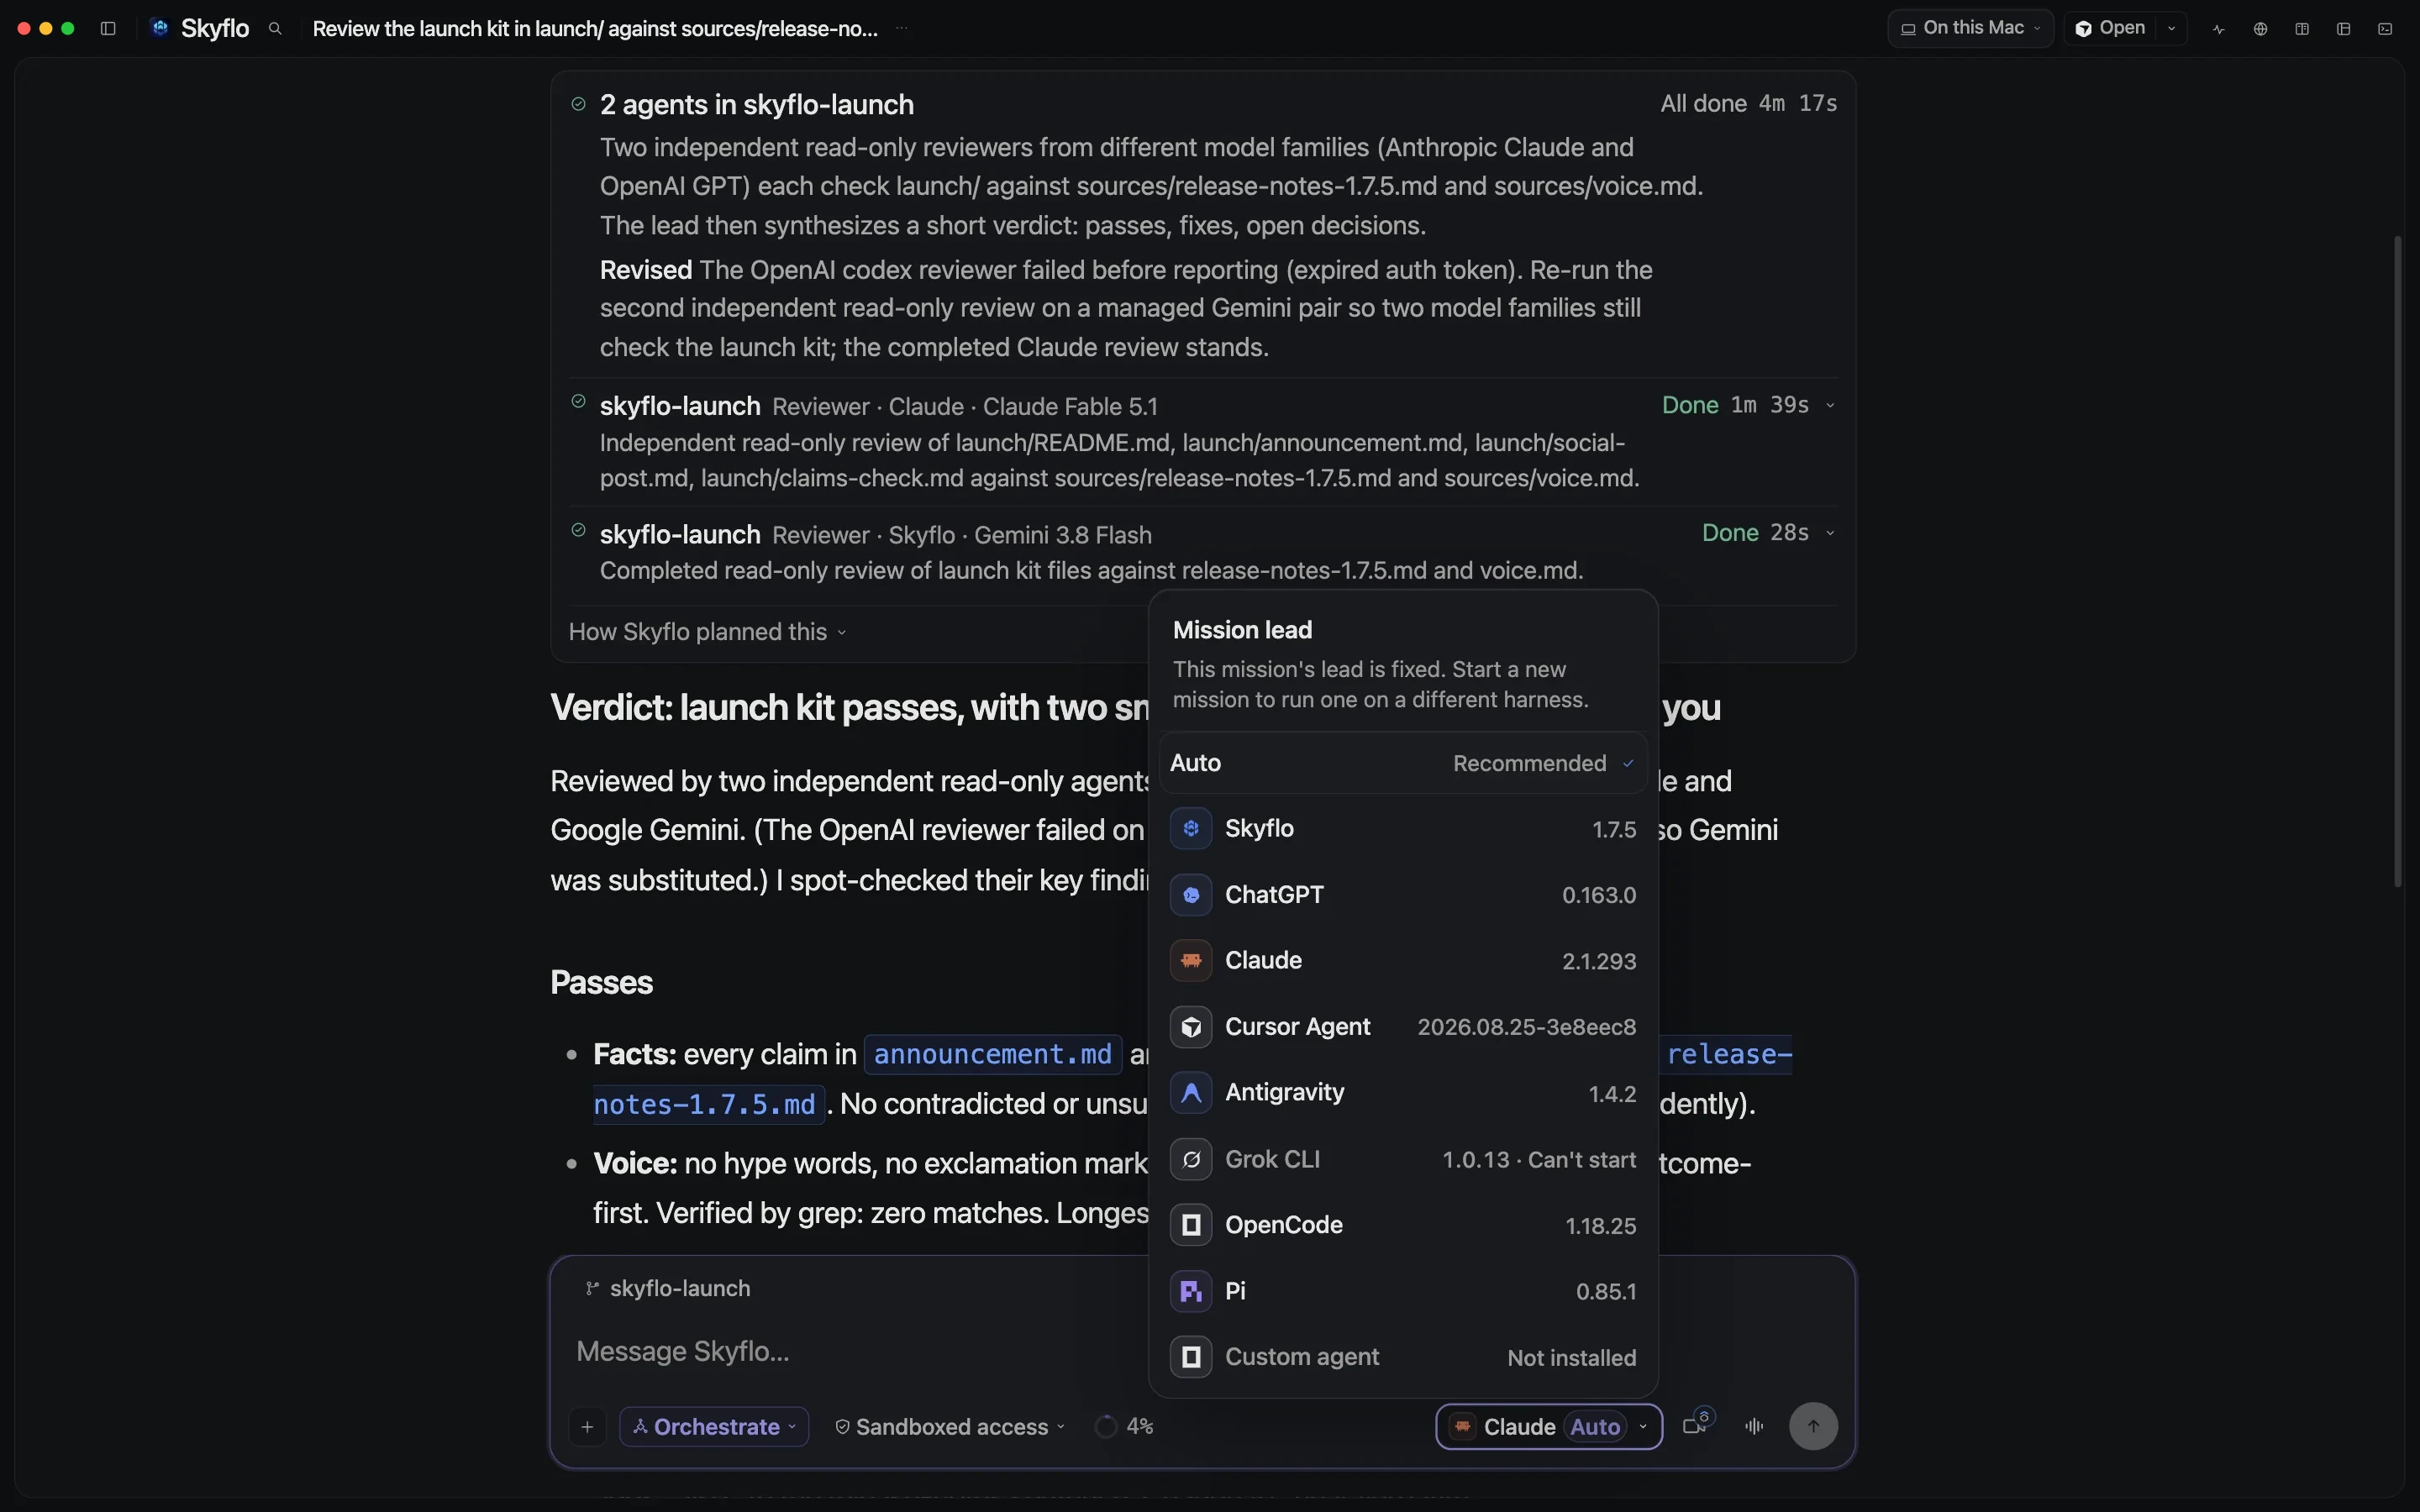
Task: Select ChatGPT 0.163.0 harness
Action: point(1403,895)
